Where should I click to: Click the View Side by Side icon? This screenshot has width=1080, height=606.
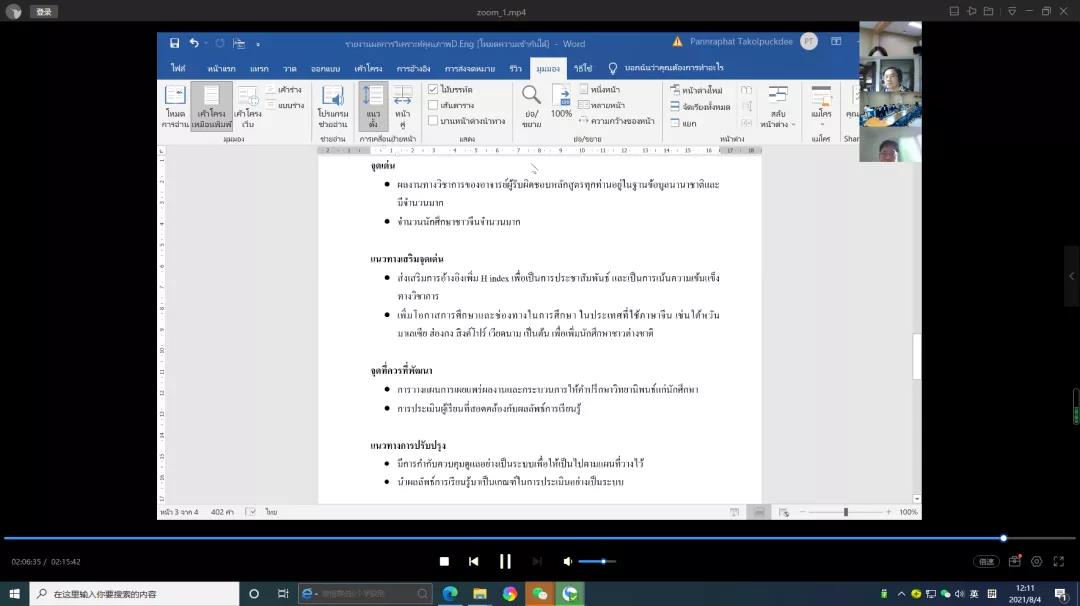click(x=747, y=90)
